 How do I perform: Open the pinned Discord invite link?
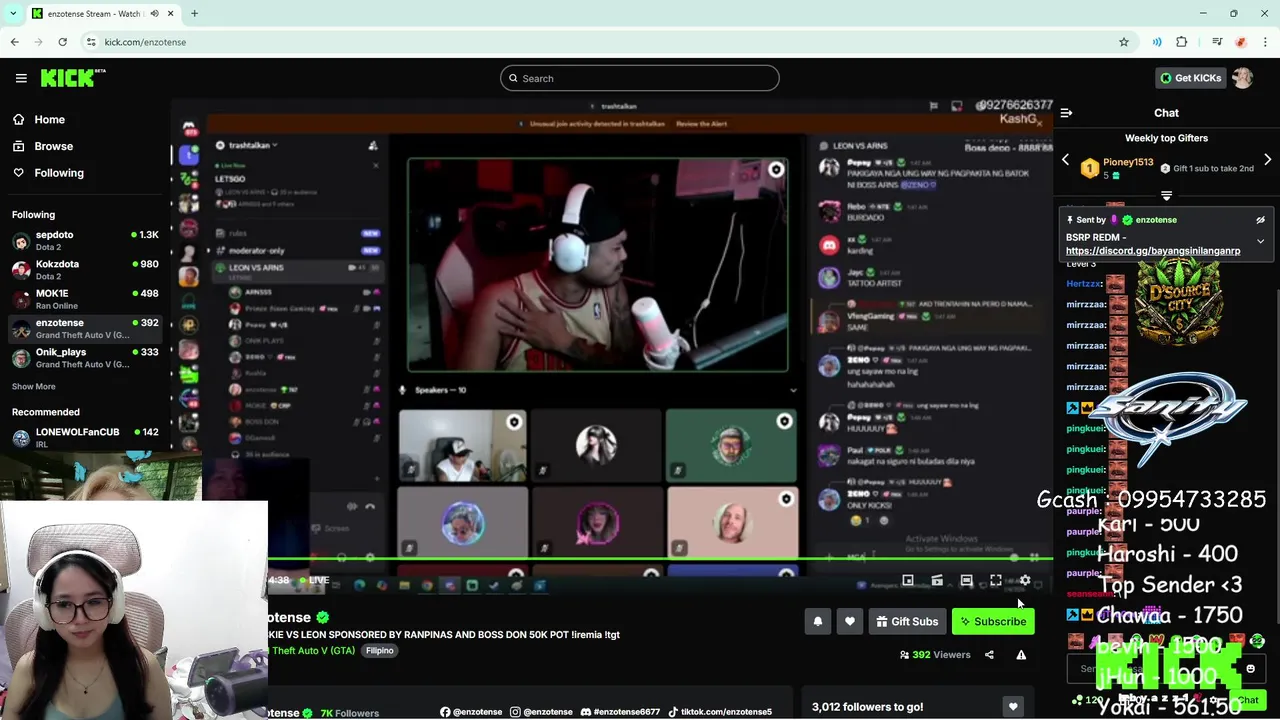pos(1153,251)
